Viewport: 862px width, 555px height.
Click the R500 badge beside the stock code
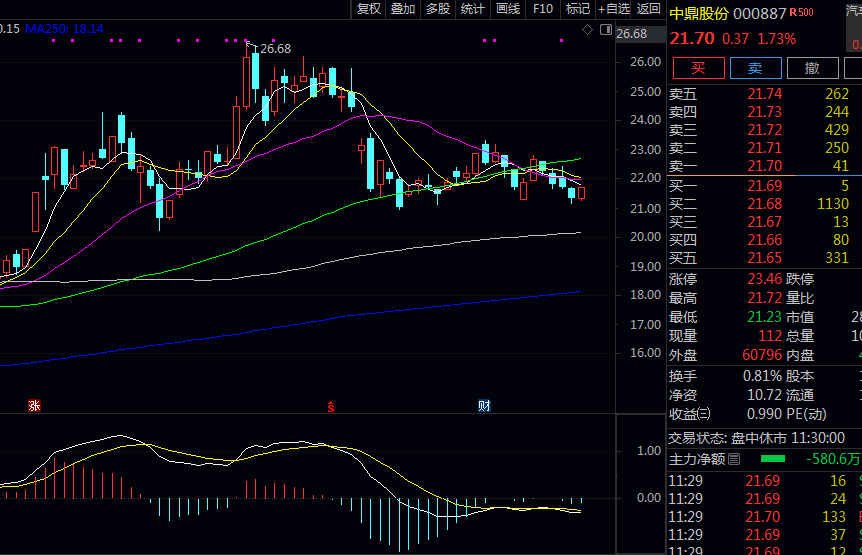pyautogui.click(x=801, y=13)
